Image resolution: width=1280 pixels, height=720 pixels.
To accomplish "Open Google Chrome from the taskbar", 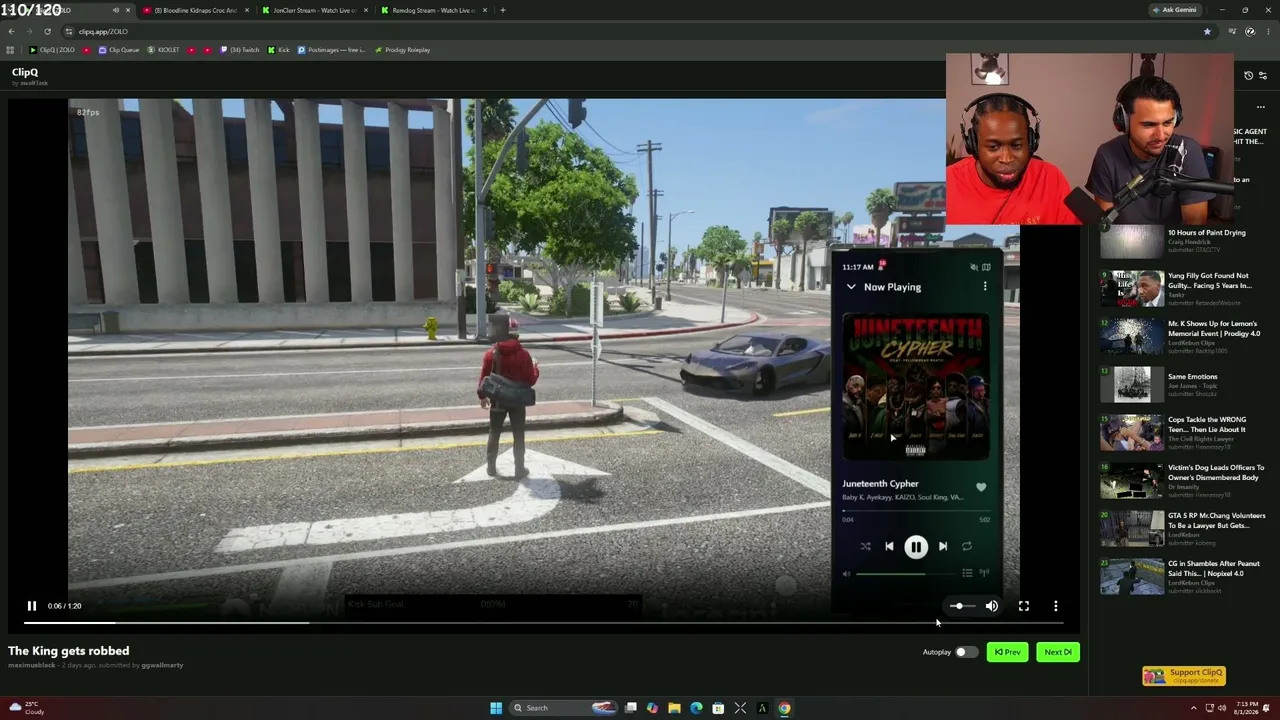I will point(784,708).
